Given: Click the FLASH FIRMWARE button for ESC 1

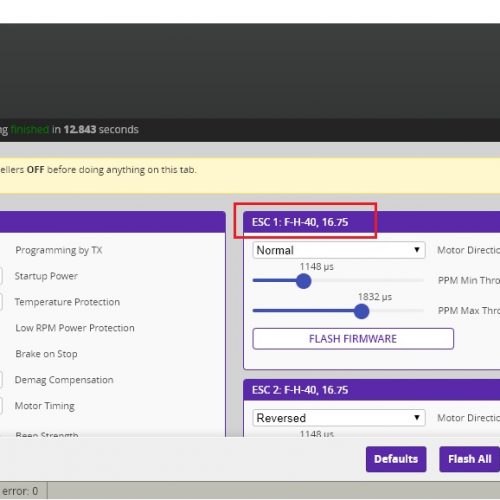Looking at the screenshot, I should pos(353,339).
